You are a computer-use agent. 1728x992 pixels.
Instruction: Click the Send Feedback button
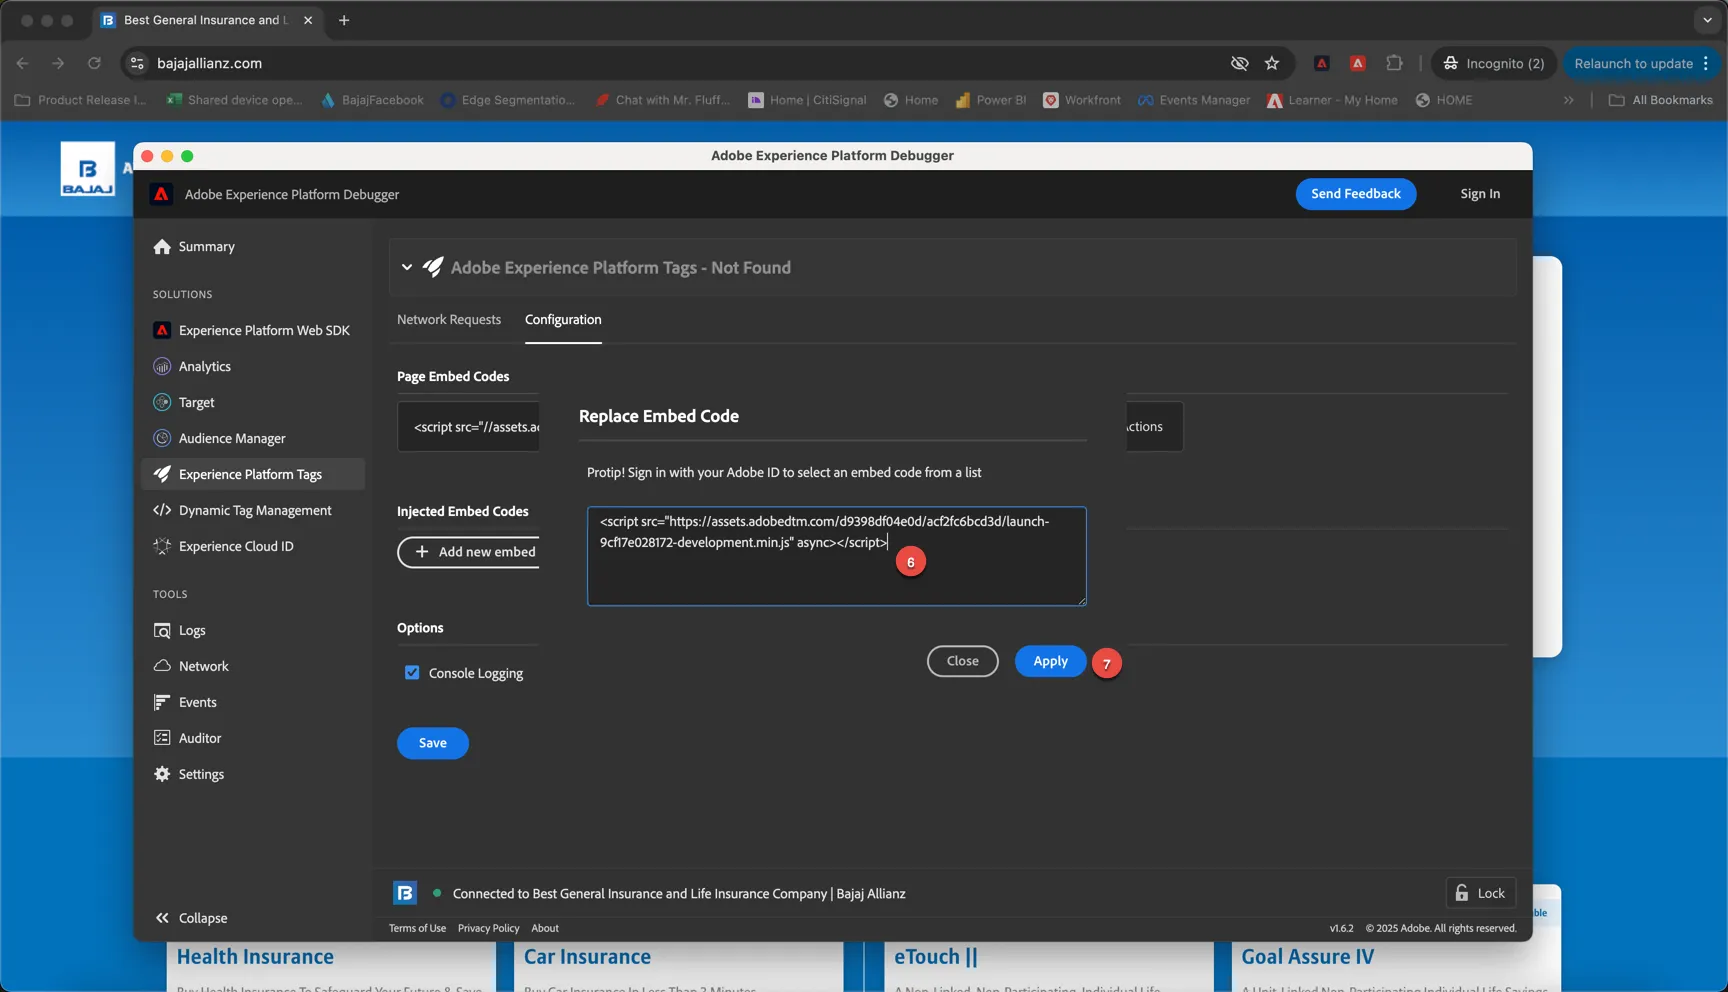[x=1356, y=194]
